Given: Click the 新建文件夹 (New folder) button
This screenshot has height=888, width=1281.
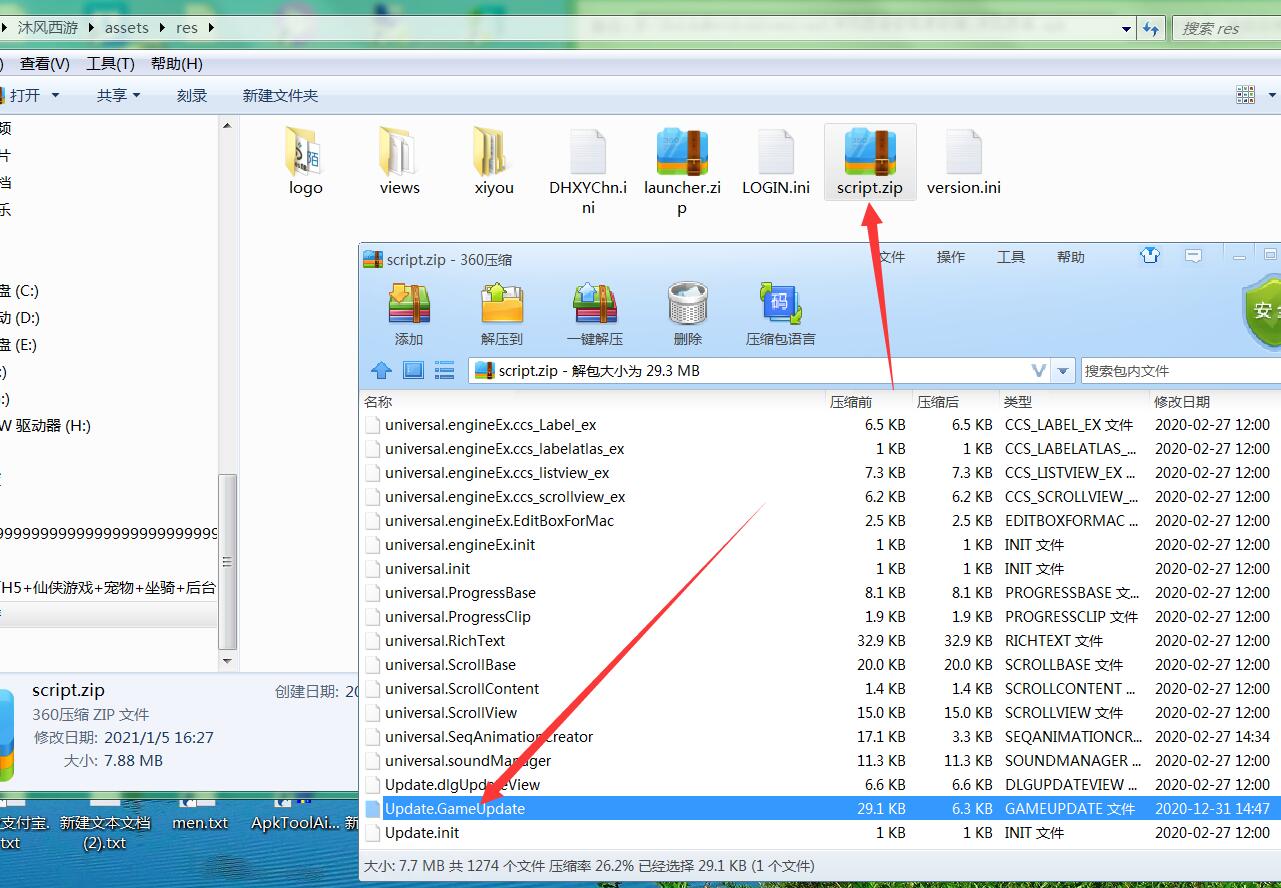Looking at the screenshot, I should click(280, 95).
